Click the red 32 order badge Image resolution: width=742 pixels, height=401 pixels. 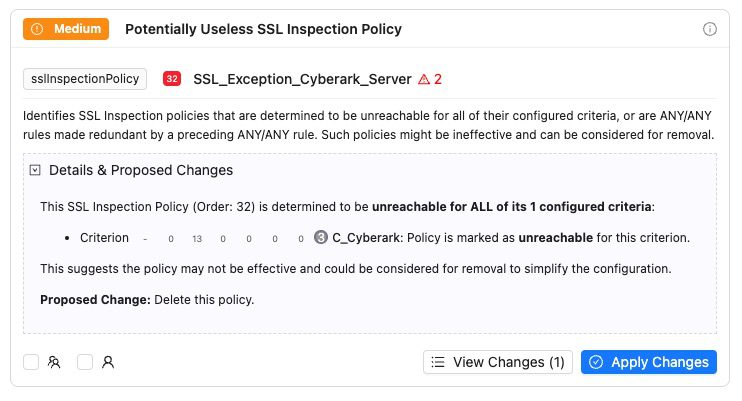pos(172,79)
